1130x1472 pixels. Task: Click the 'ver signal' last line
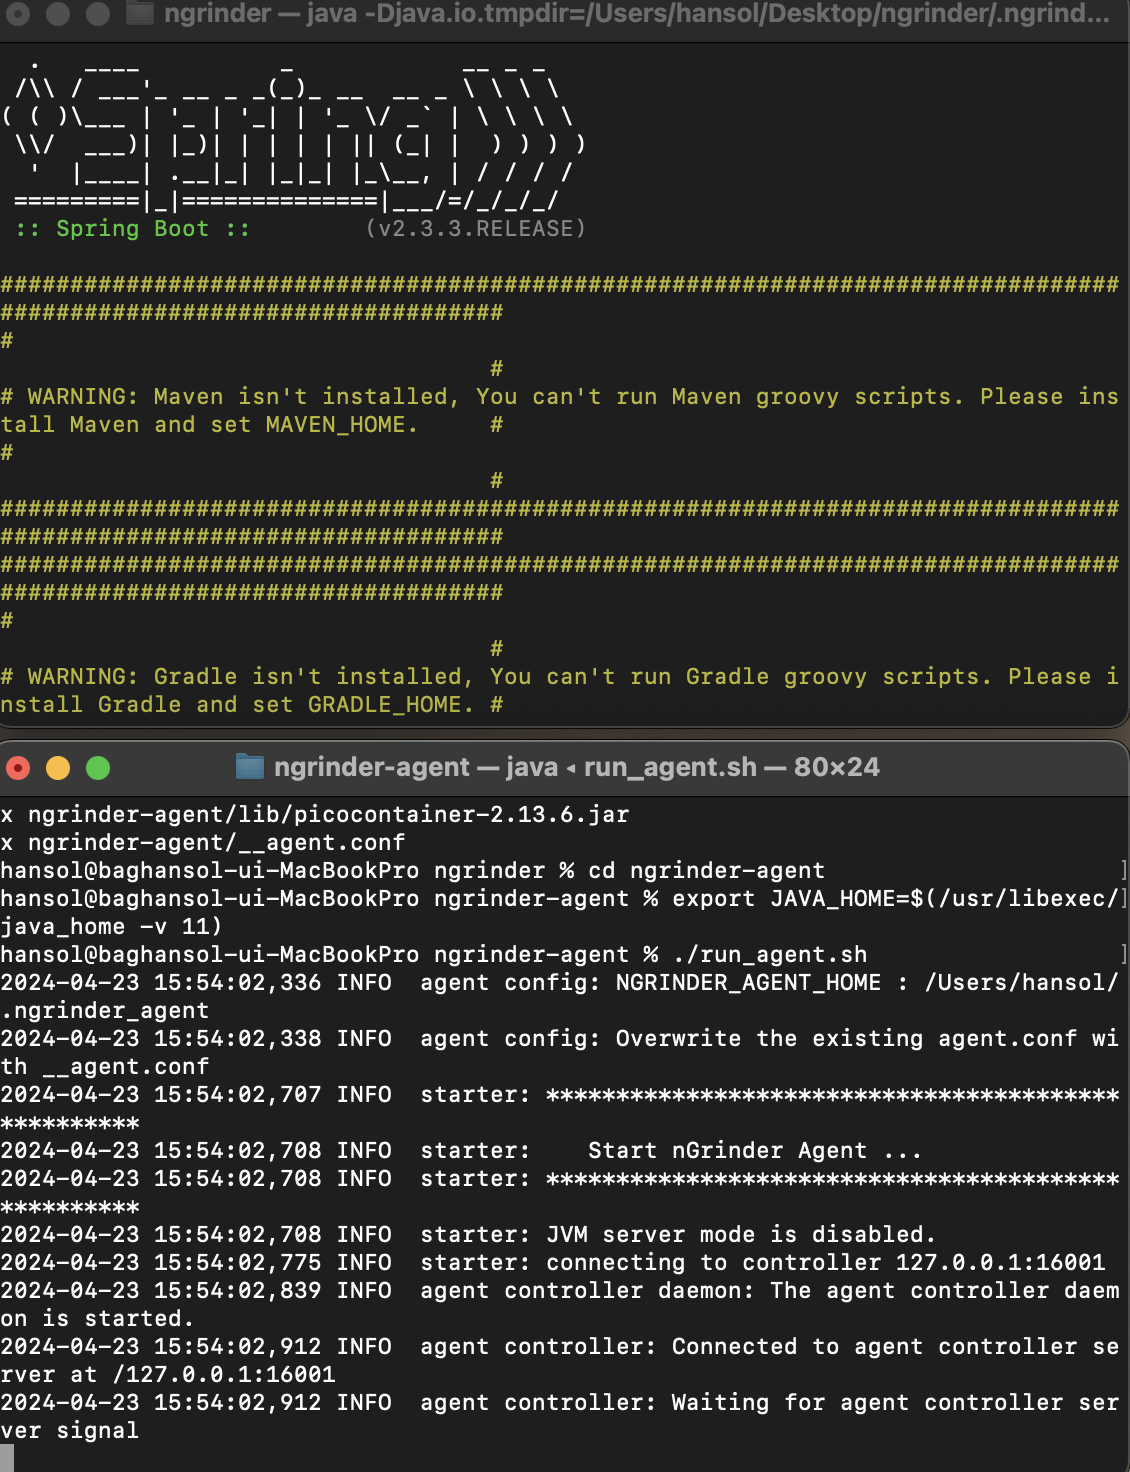(x=69, y=1431)
